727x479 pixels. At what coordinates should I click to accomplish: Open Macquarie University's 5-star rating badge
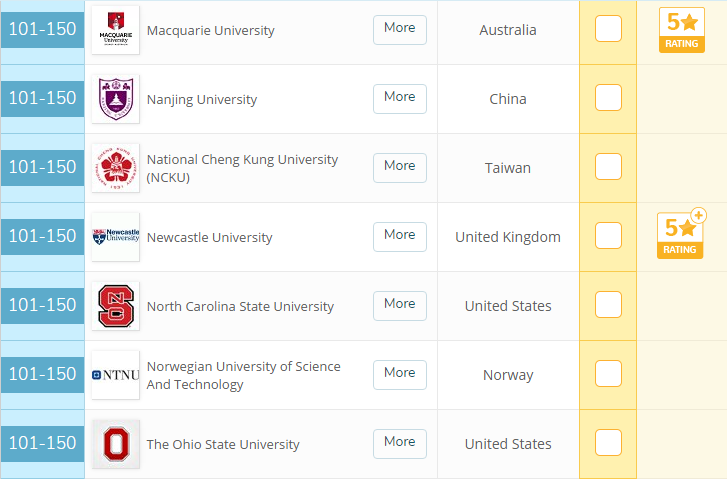(x=681, y=30)
